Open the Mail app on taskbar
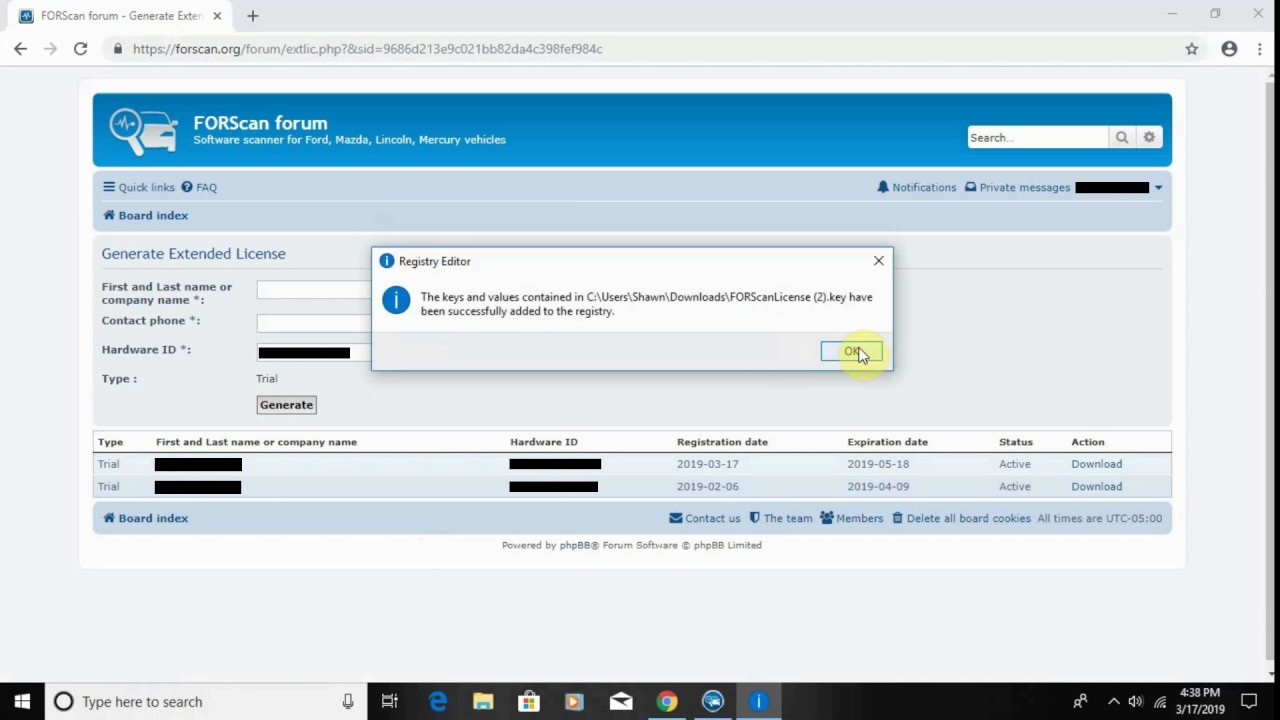 (621, 702)
